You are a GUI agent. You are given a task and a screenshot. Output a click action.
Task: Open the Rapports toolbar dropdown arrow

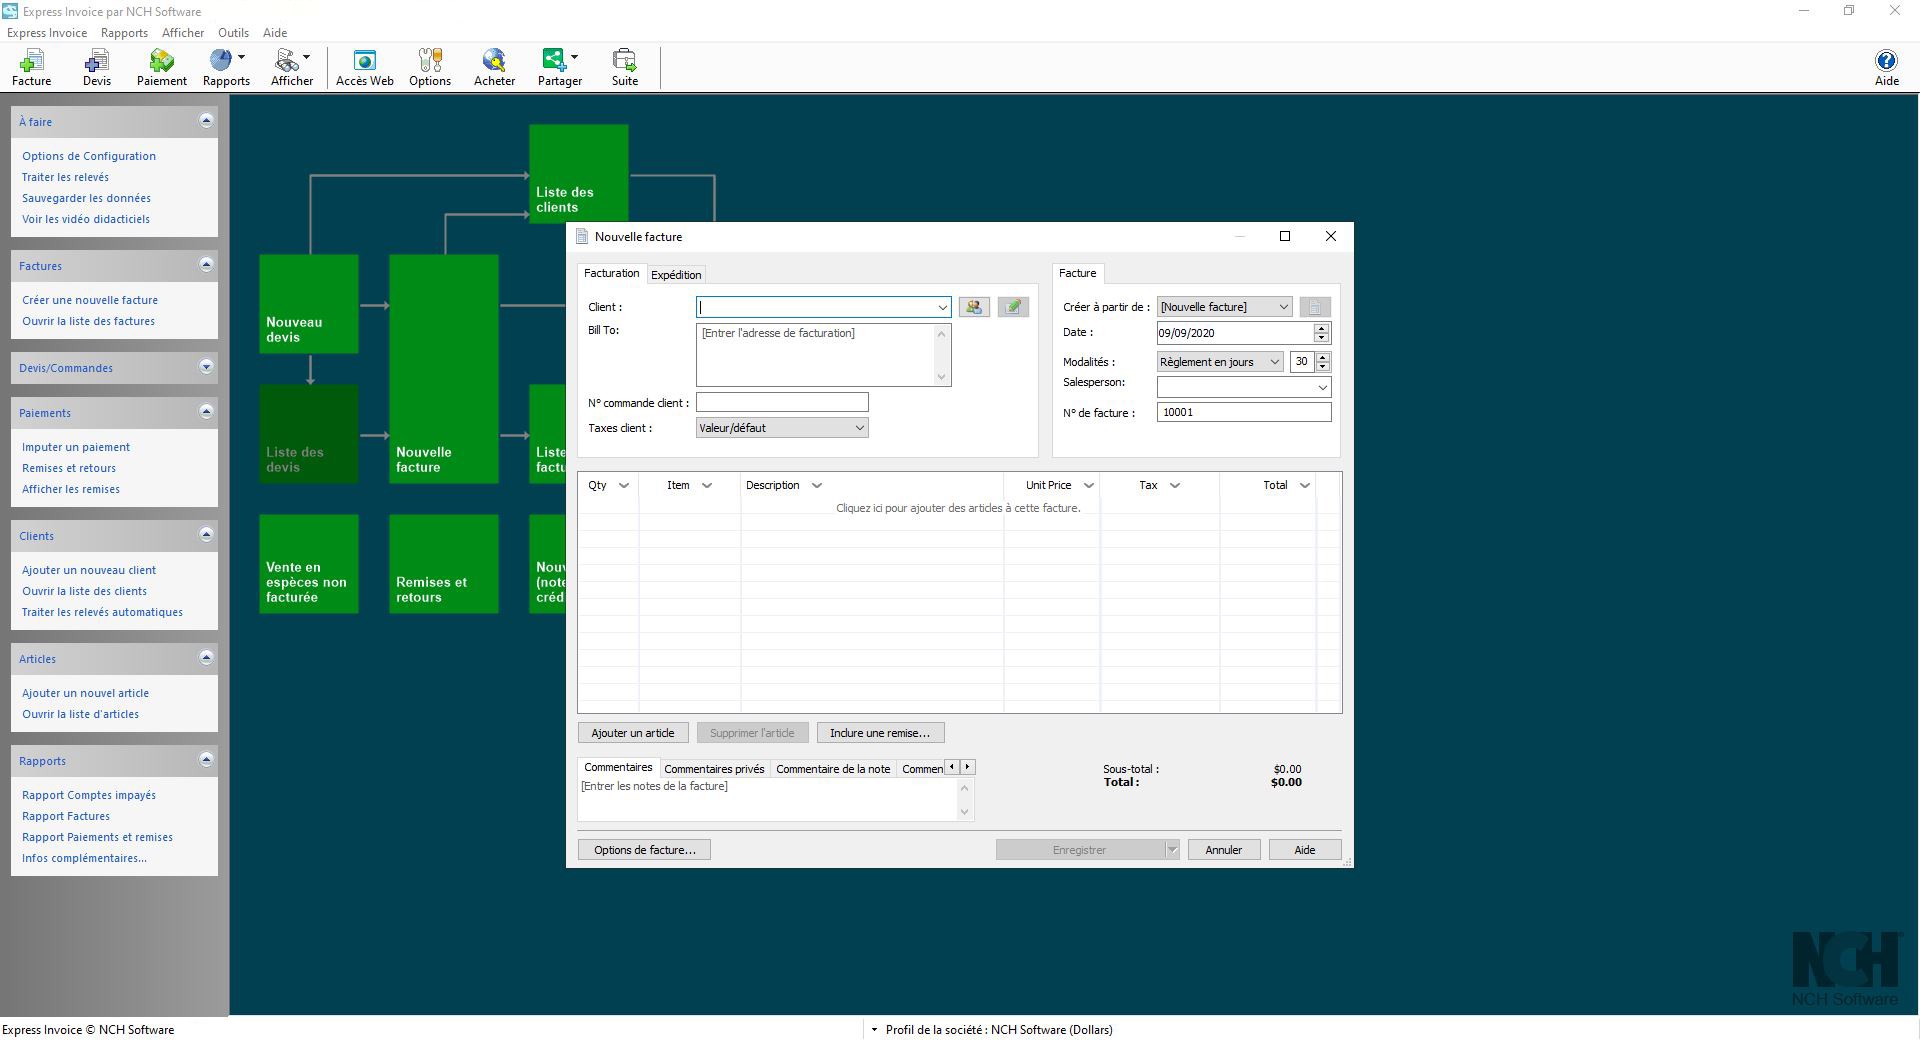coord(241,58)
